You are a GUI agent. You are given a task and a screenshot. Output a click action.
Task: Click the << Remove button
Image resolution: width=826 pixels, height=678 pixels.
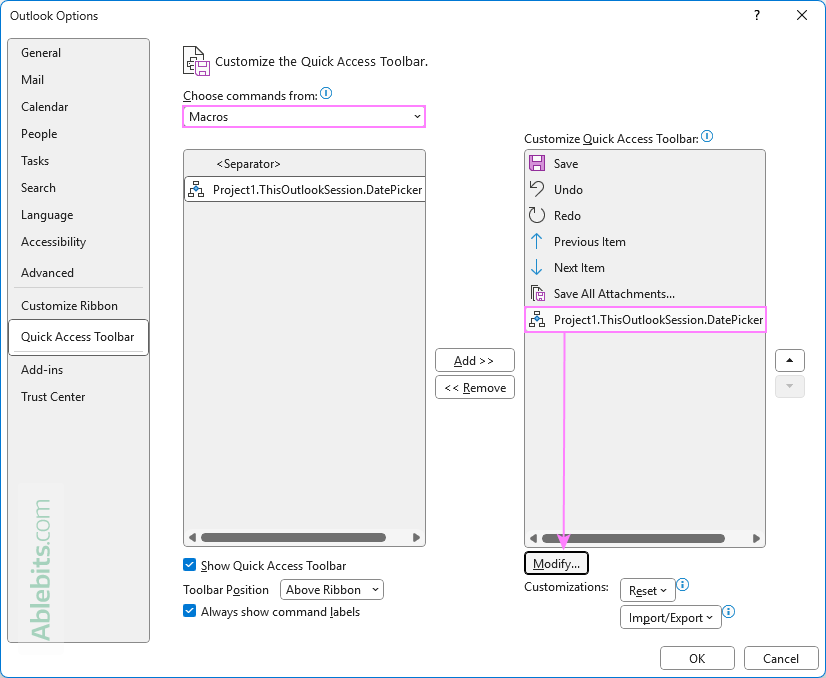click(x=475, y=387)
